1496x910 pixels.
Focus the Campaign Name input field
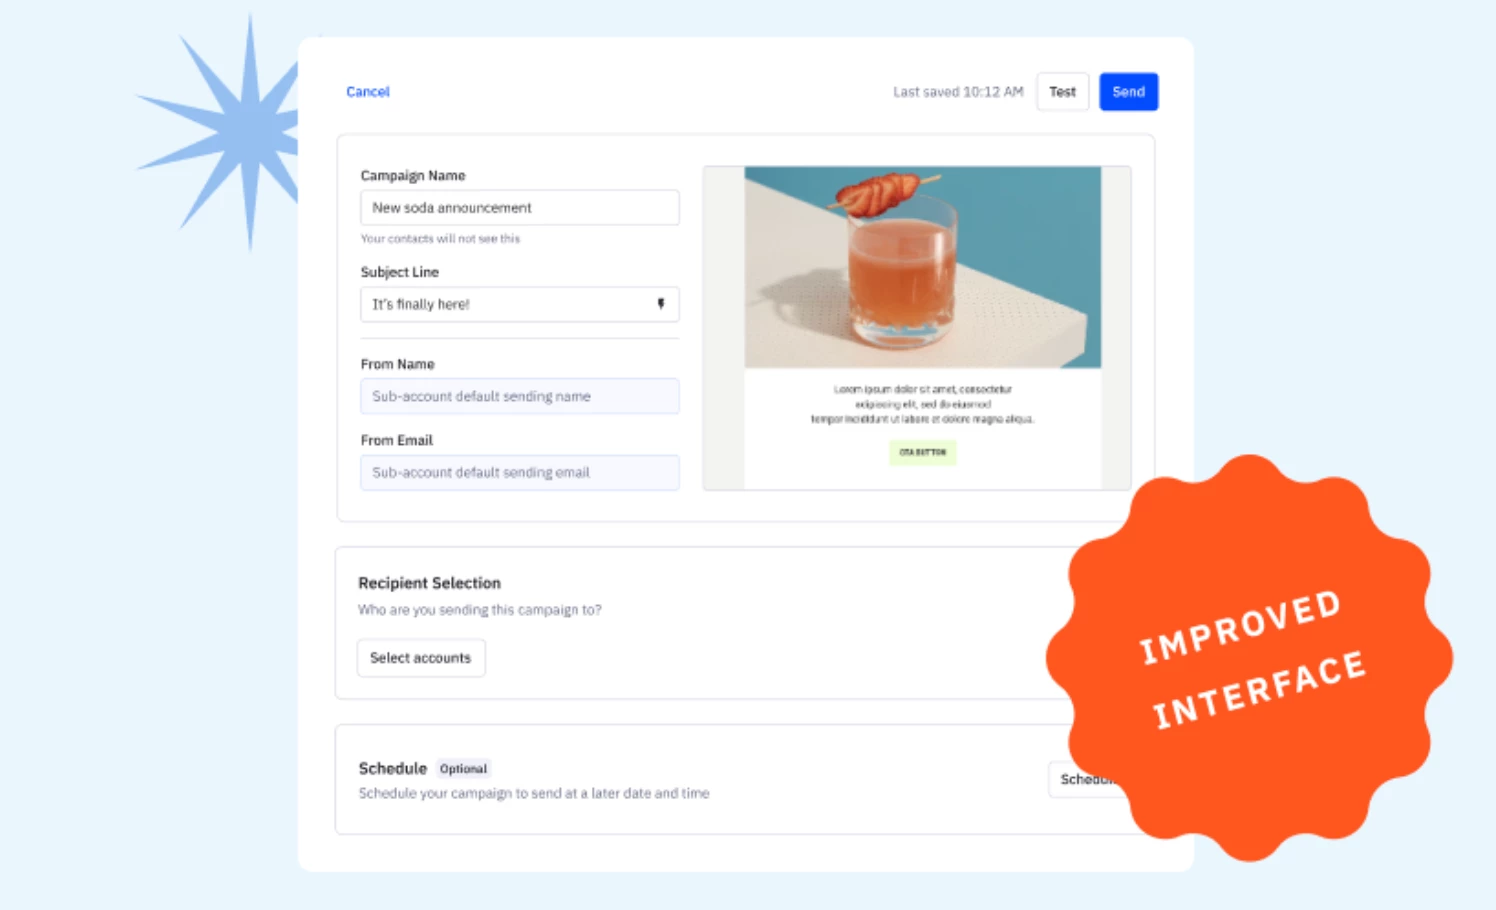pyautogui.click(x=520, y=208)
